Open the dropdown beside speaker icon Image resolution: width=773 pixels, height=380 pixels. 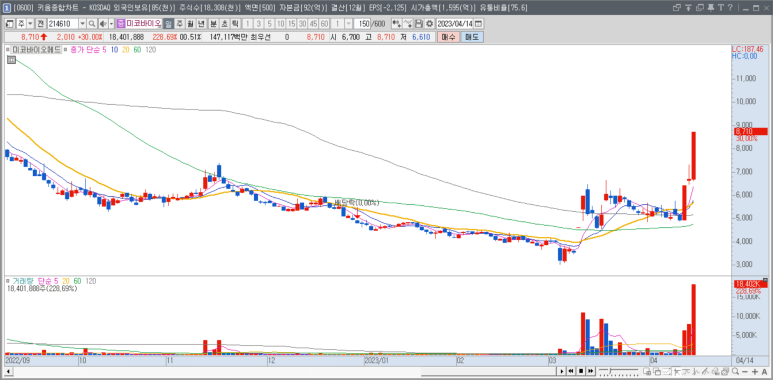click(x=111, y=24)
